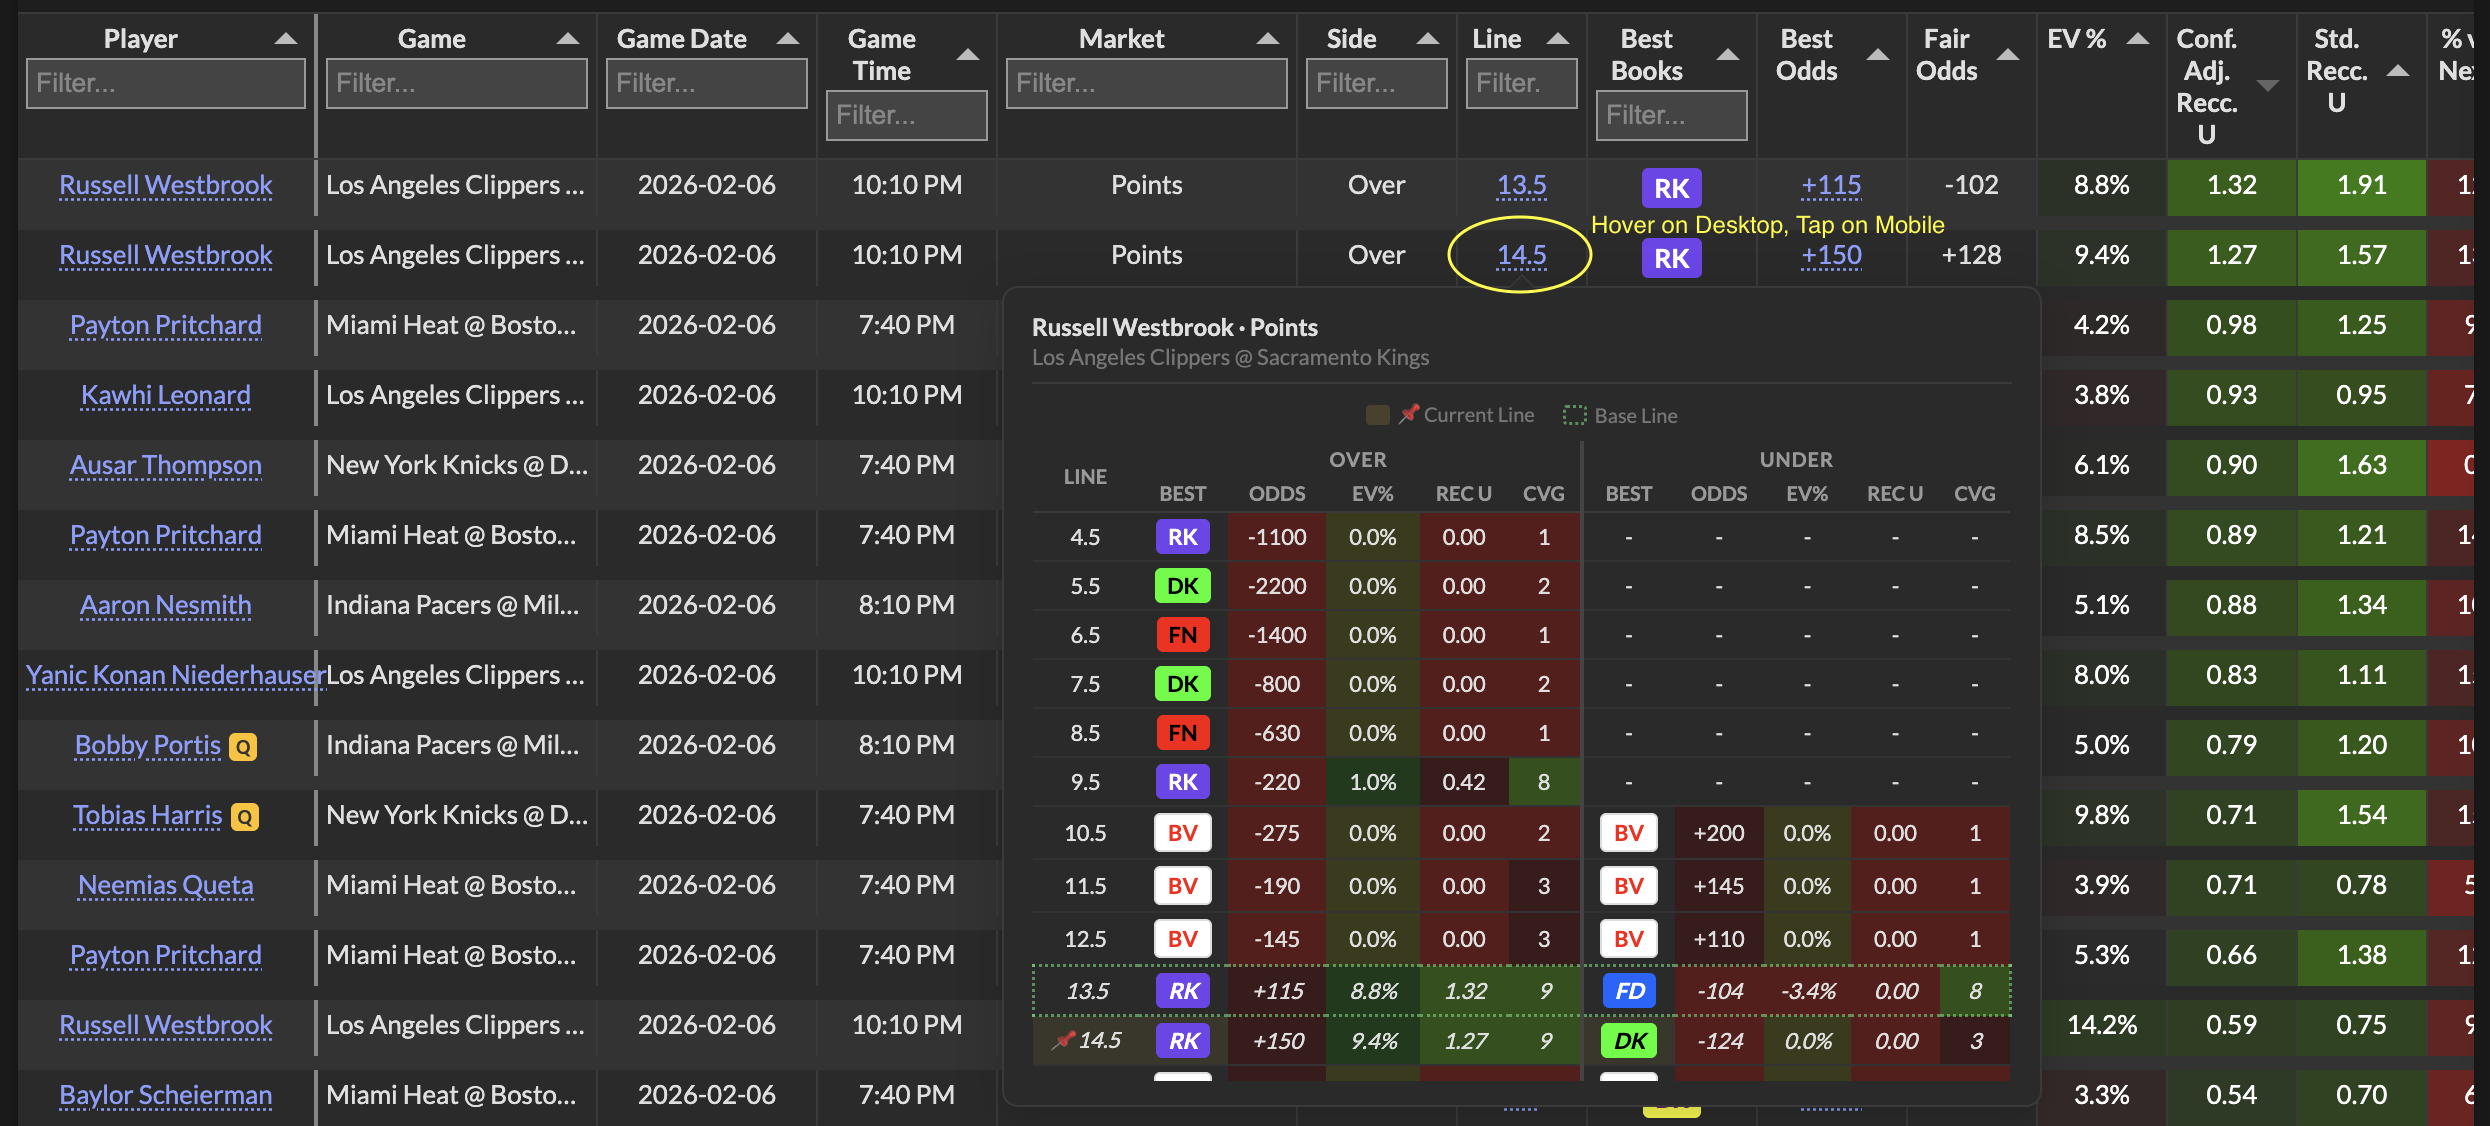Click the FD under badge on 13.5 line

[1629, 991]
